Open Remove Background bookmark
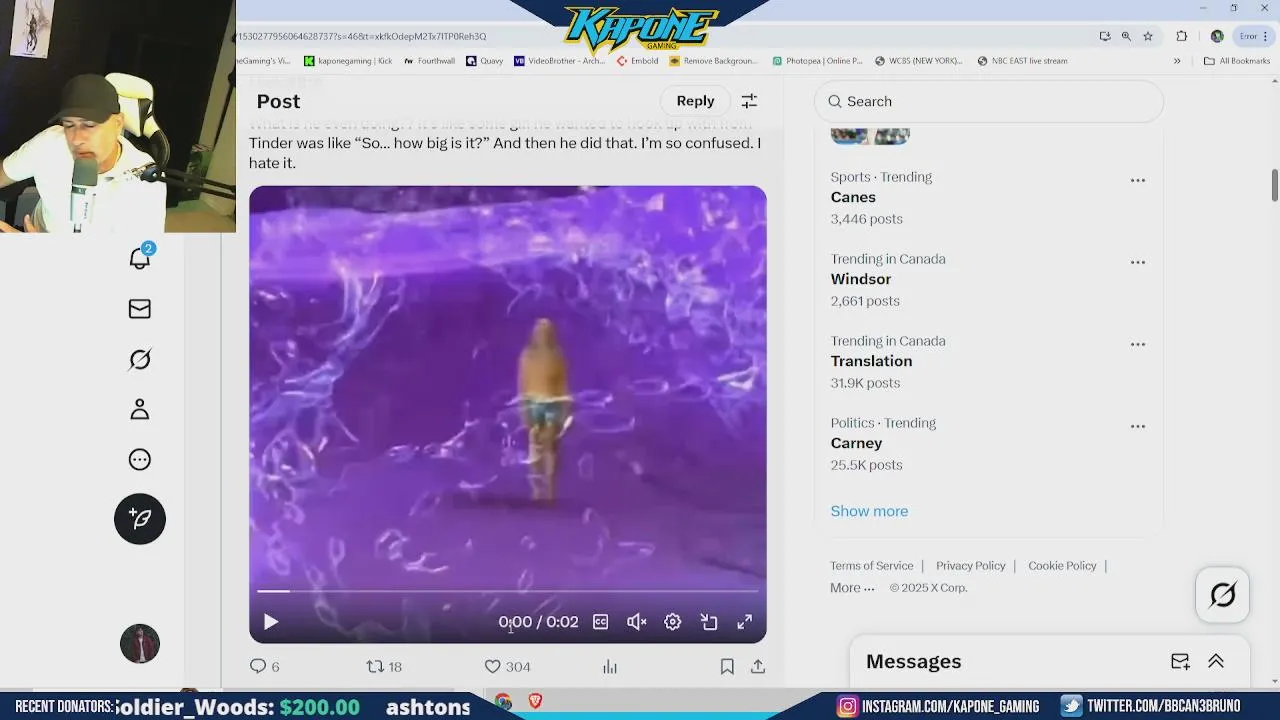 714,61
